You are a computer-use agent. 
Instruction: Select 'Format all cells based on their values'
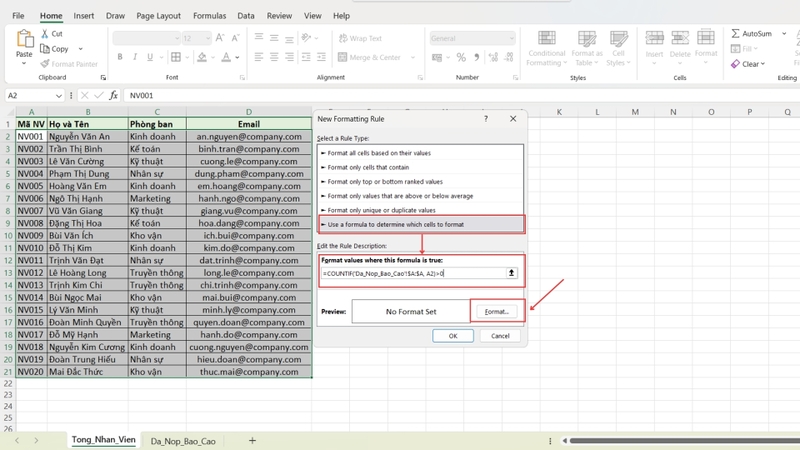420,153
